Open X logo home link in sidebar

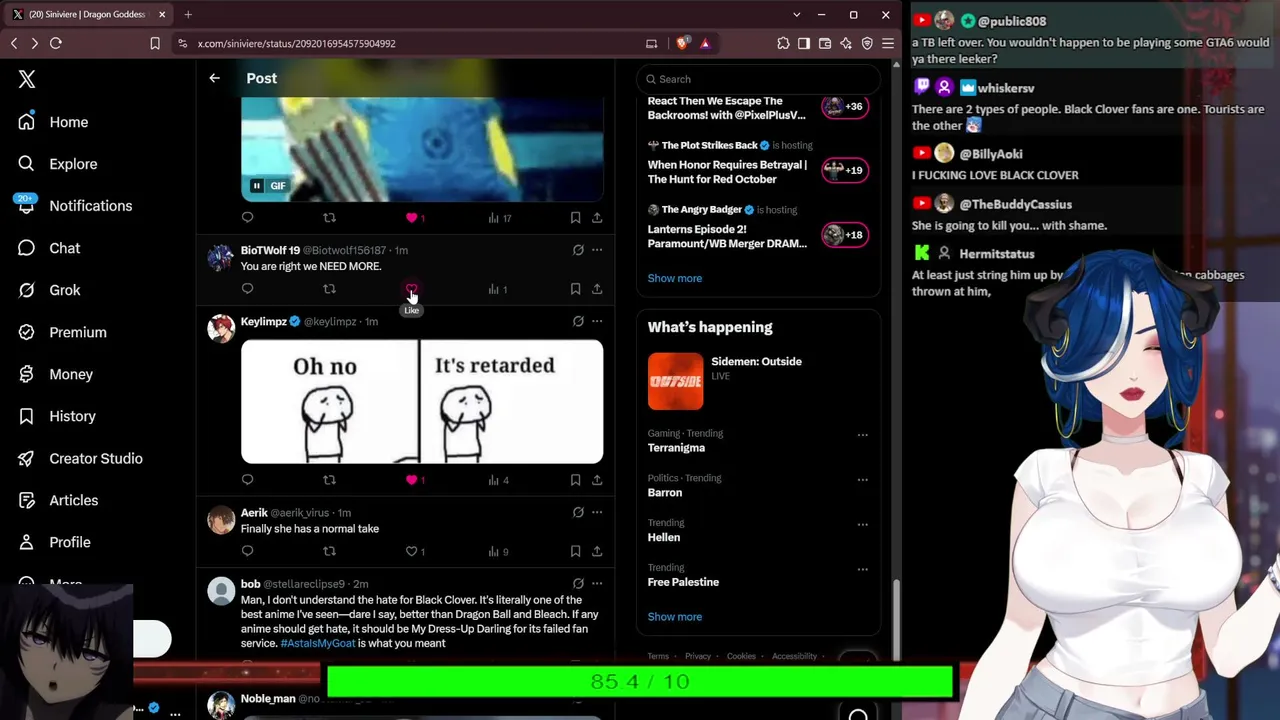[27, 80]
